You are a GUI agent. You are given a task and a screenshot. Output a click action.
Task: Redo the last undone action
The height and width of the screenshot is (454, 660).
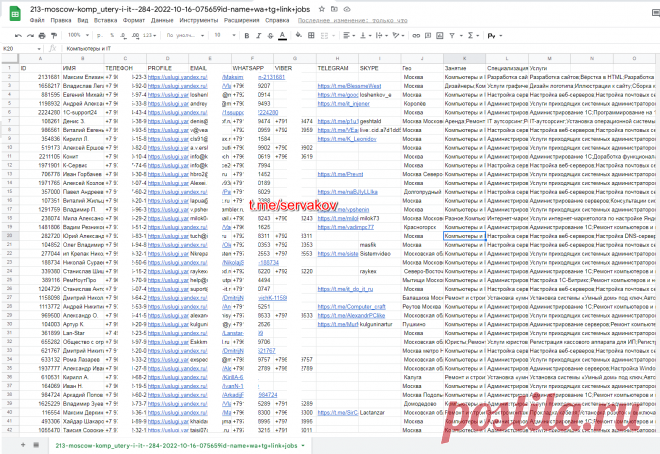(x=30, y=36)
